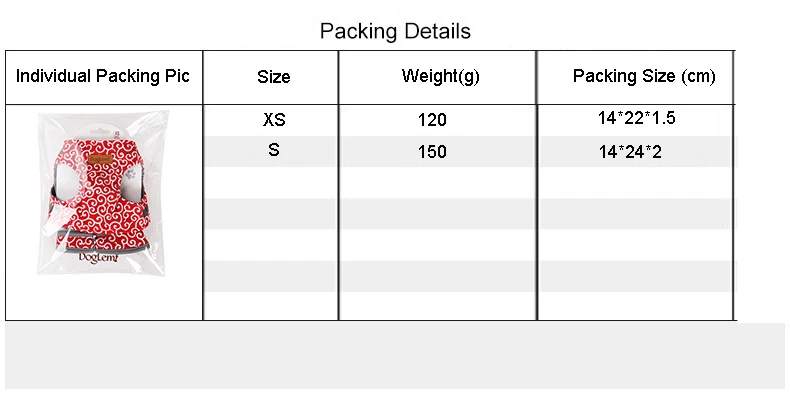Click the brown leather tag on the harness

click(x=98, y=159)
